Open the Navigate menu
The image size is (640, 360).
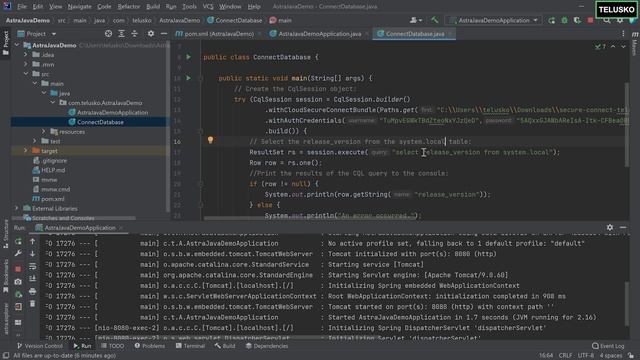pyautogui.click(x=79, y=7)
